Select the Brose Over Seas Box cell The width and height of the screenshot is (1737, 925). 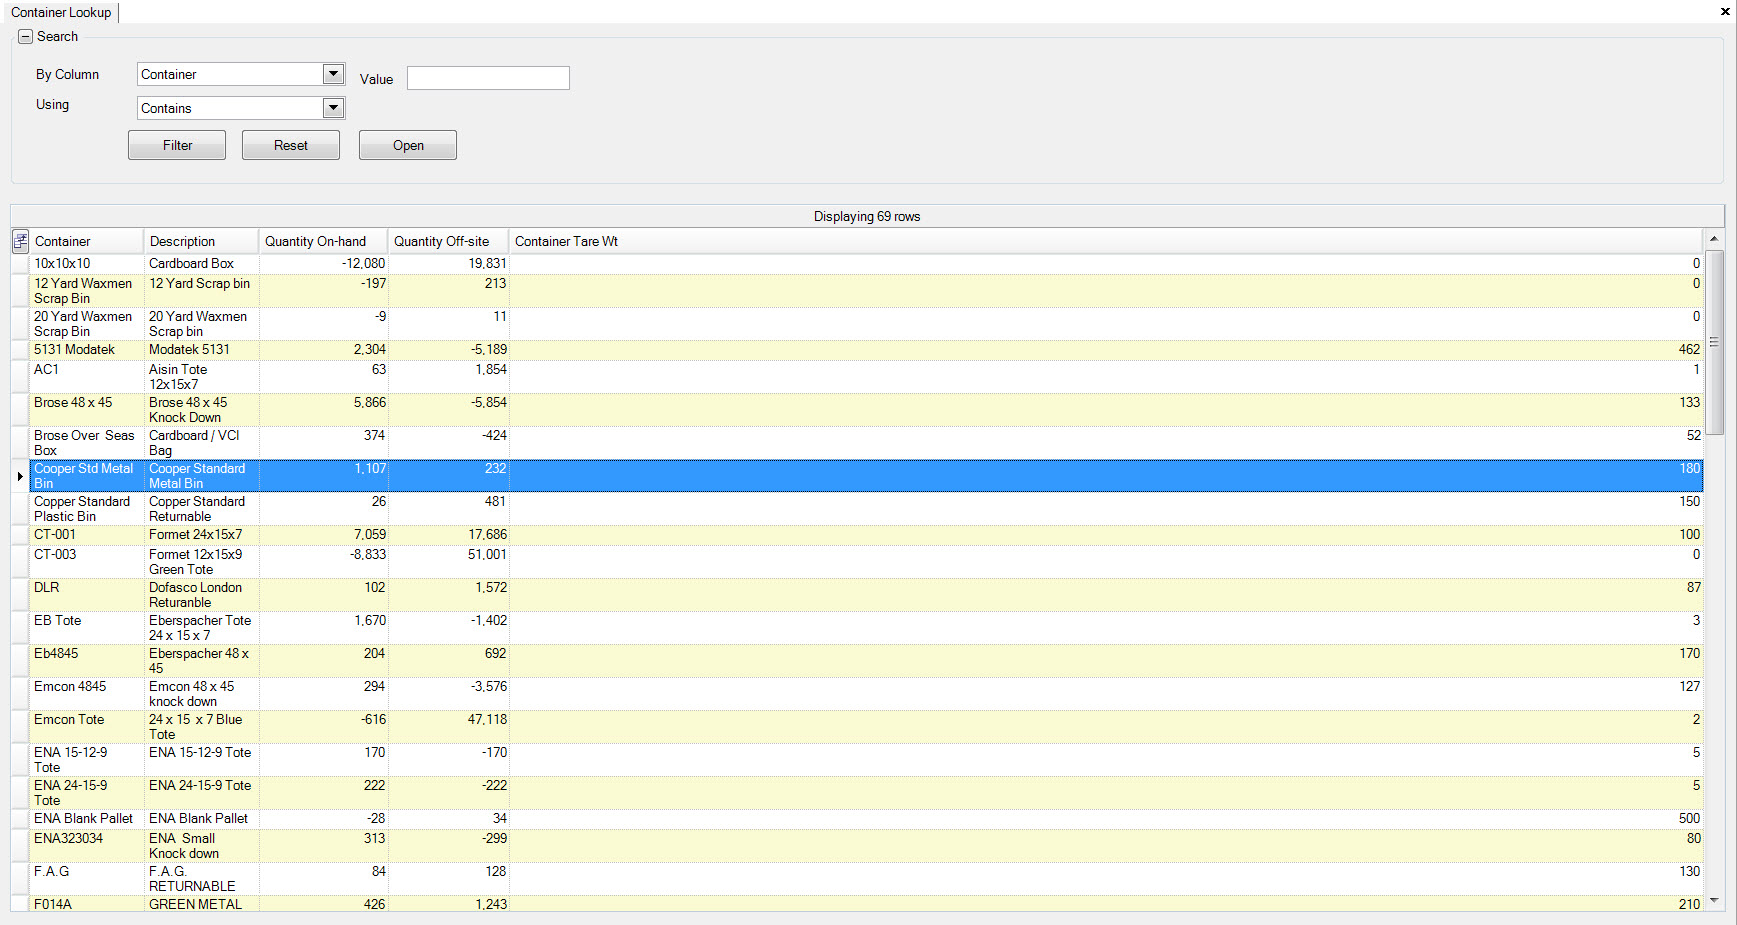click(87, 443)
